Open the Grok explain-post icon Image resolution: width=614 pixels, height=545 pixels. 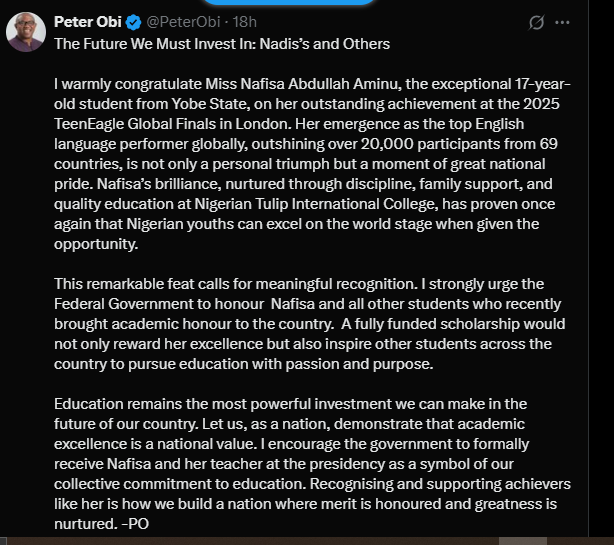[536, 22]
